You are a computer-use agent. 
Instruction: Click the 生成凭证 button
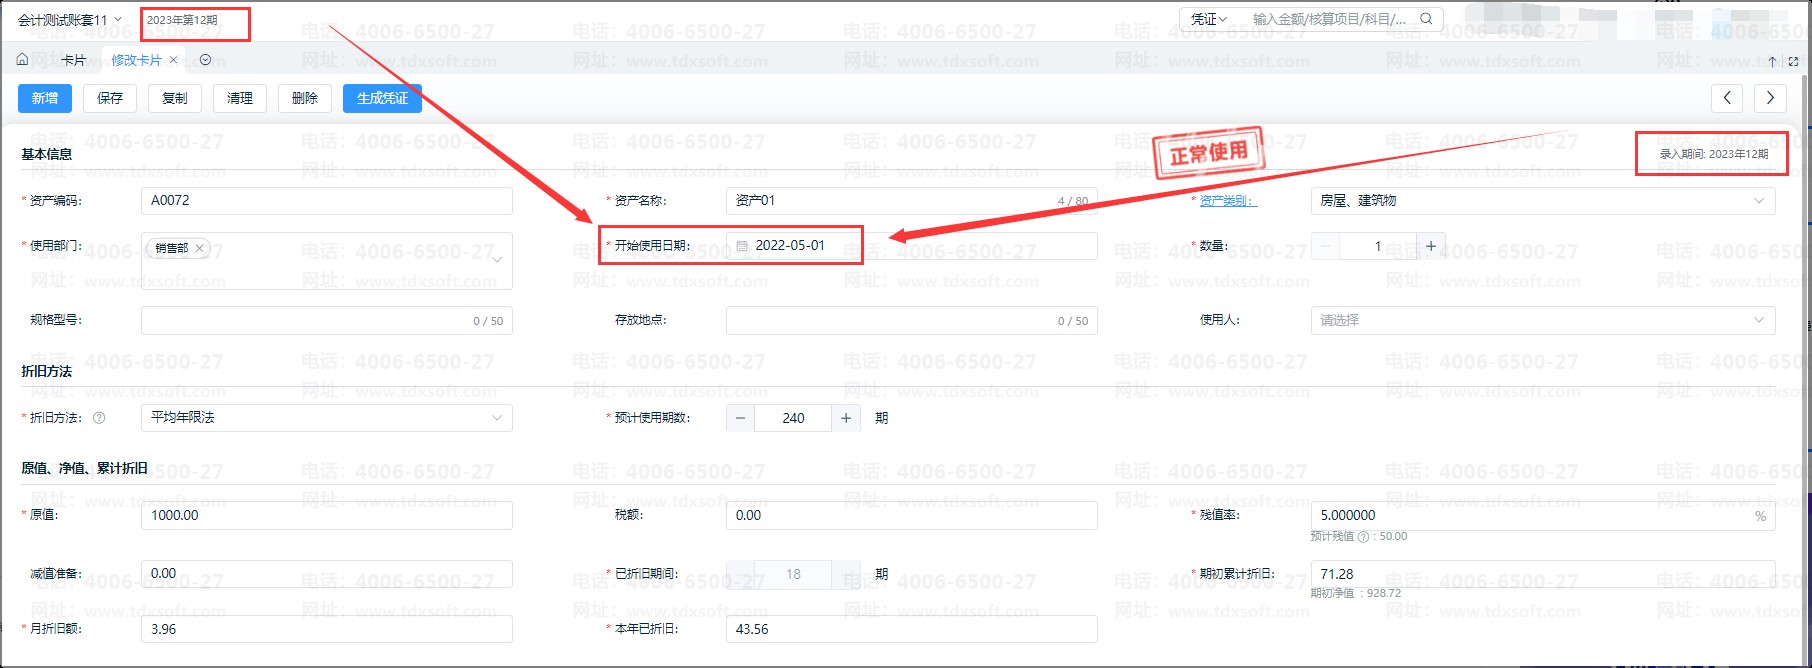[x=382, y=98]
